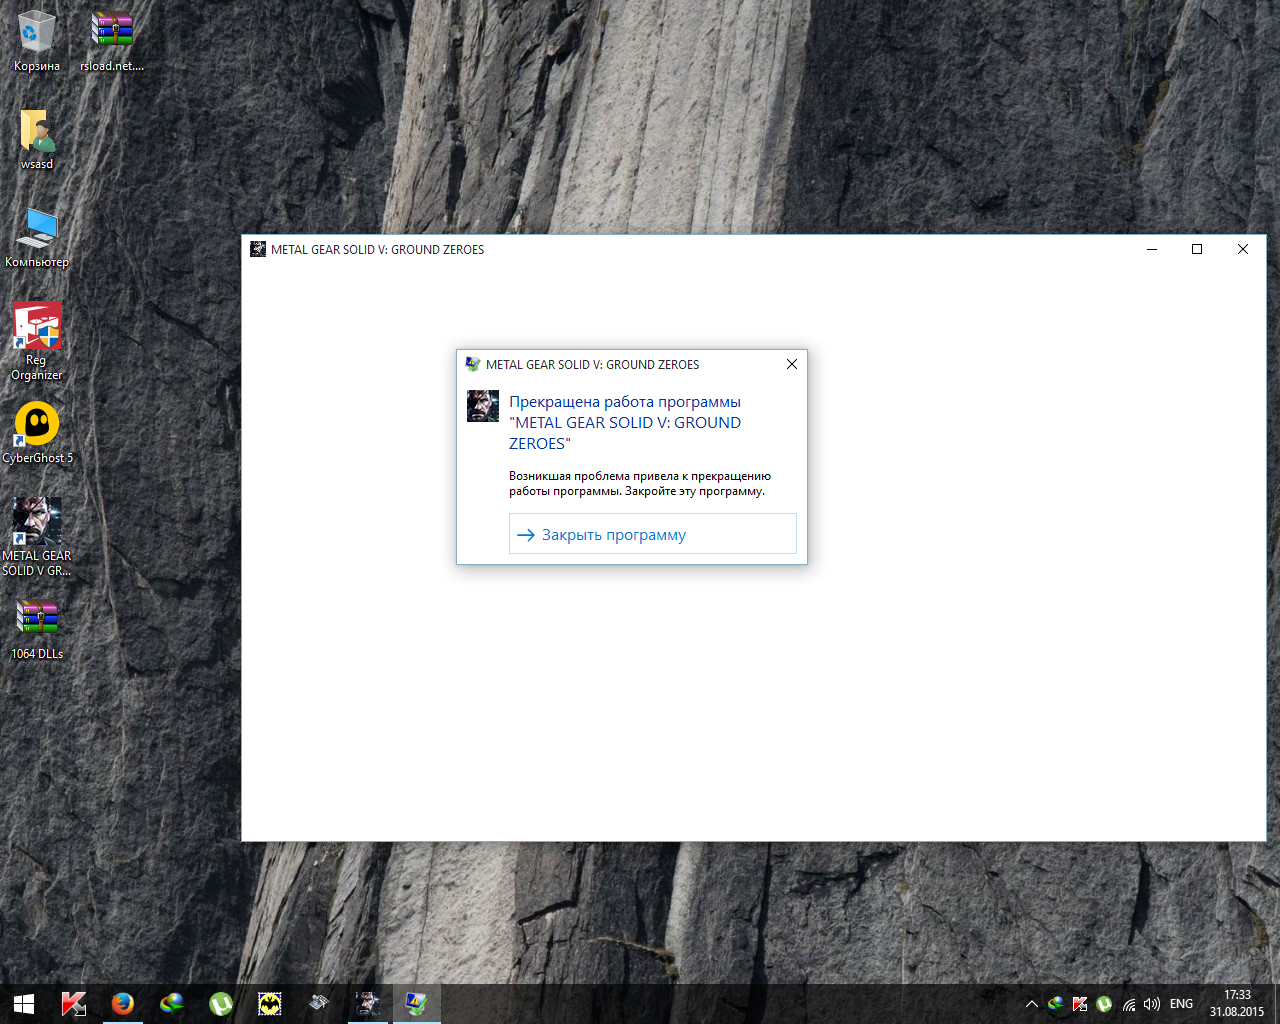The width and height of the screenshot is (1280, 1024).
Task: Click the satellite-icon app on the taskbar
Action: (318, 1004)
